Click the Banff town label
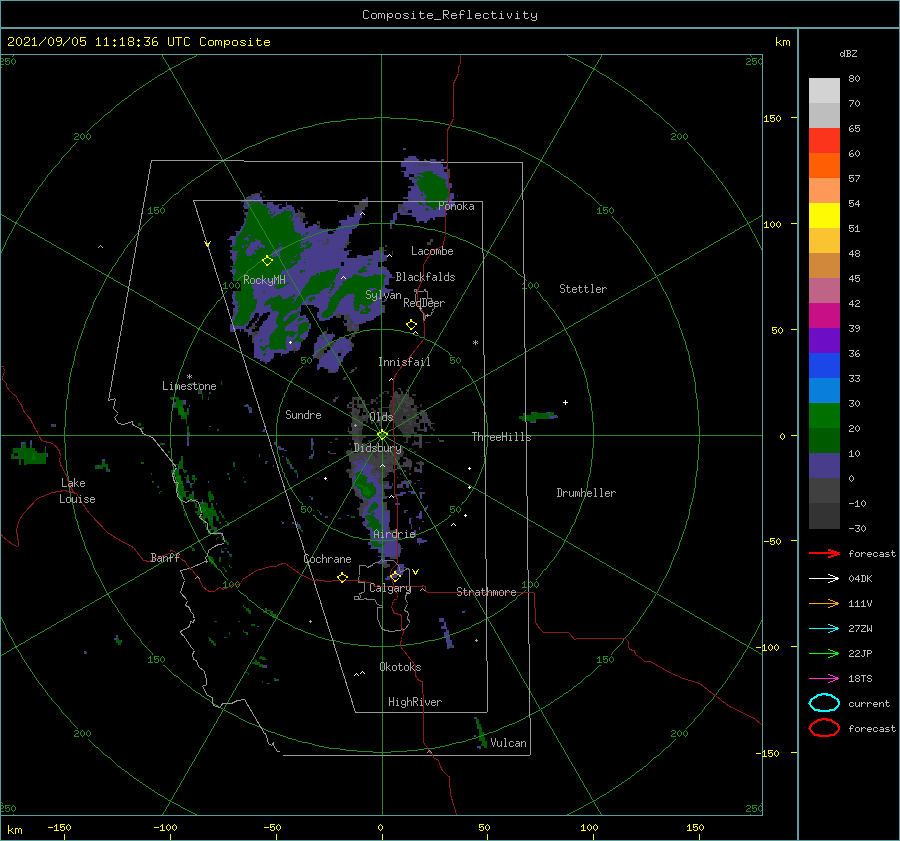Image resolution: width=900 pixels, height=841 pixels. [x=165, y=557]
